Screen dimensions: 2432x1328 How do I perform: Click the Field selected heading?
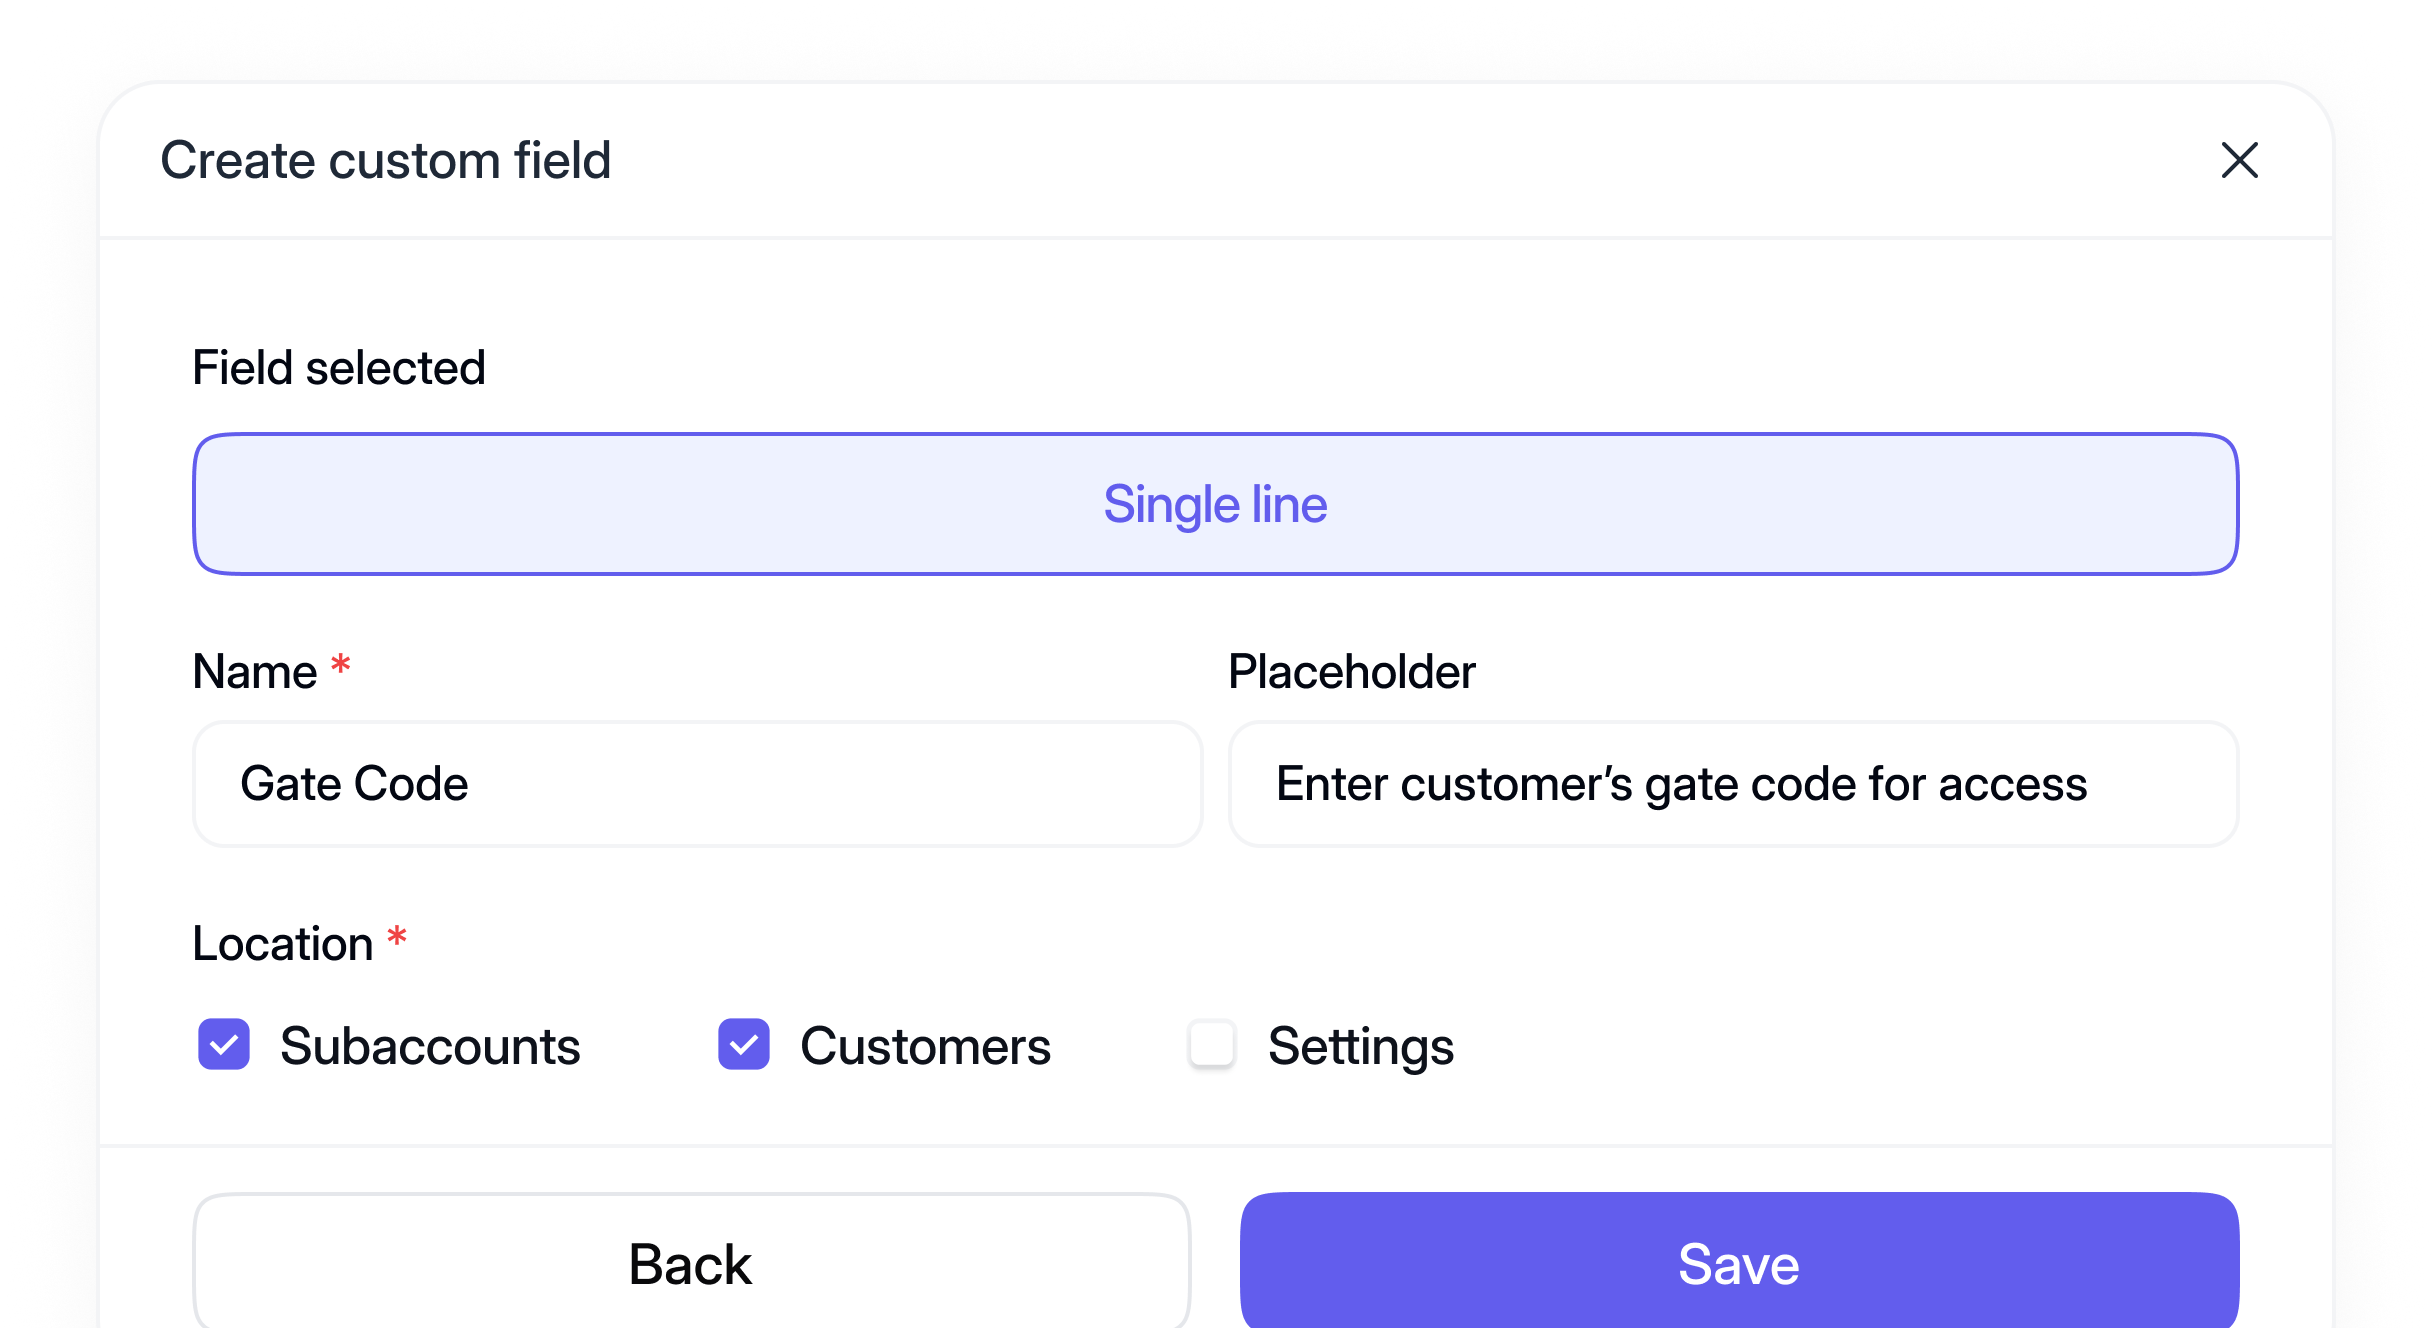point(339,367)
